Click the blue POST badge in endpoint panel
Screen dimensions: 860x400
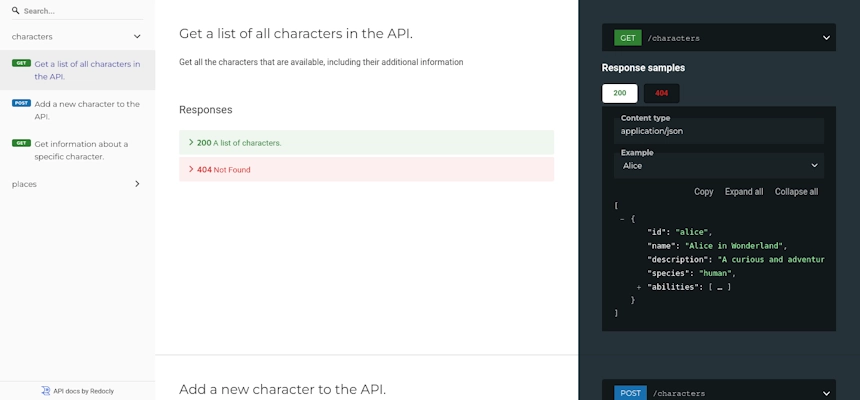click(630, 393)
